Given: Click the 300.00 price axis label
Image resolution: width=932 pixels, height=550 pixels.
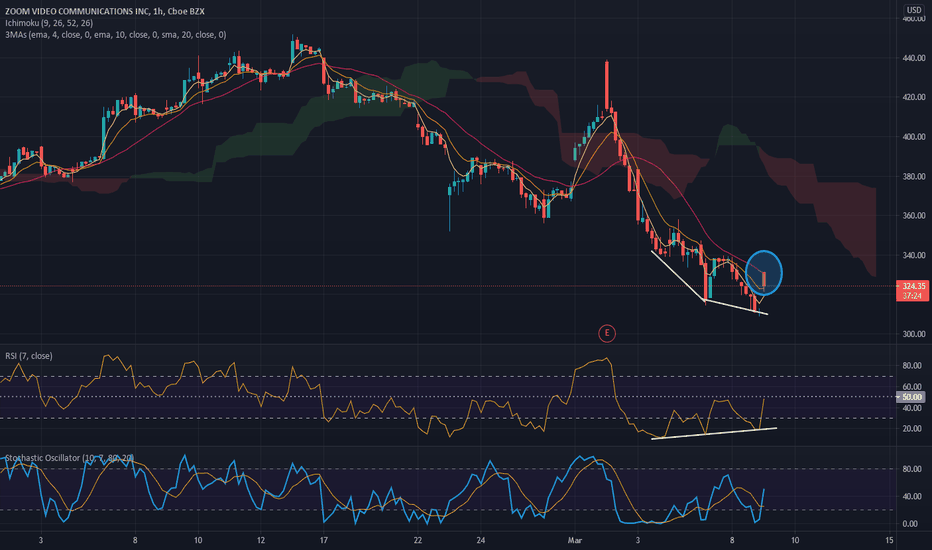Looking at the screenshot, I should pos(914,334).
